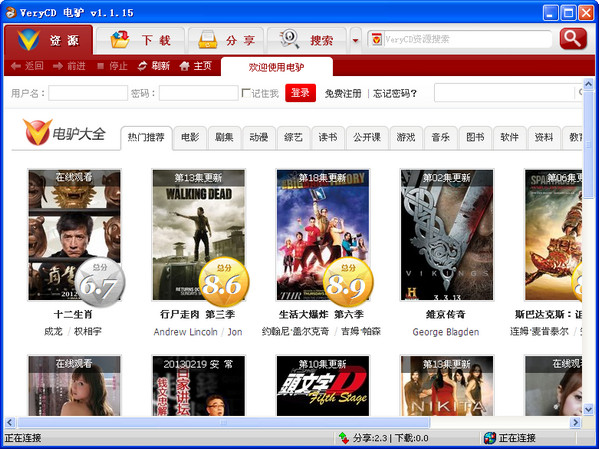Image resolution: width=599 pixels, height=449 pixels.
Task: Click the Andrew Lincoln actor link
Action: tap(185, 332)
